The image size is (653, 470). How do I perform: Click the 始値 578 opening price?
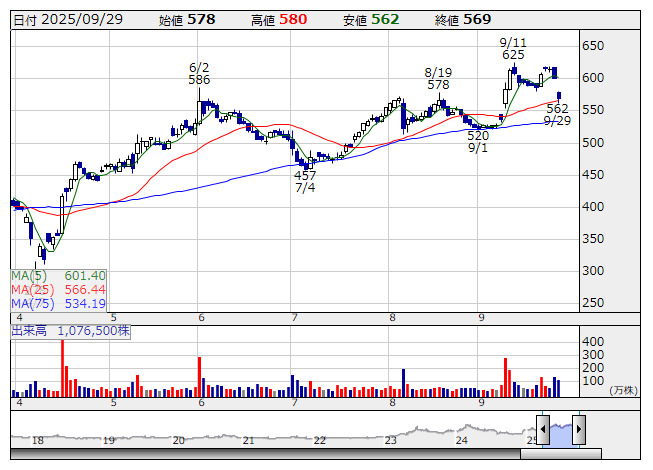[187, 20]
